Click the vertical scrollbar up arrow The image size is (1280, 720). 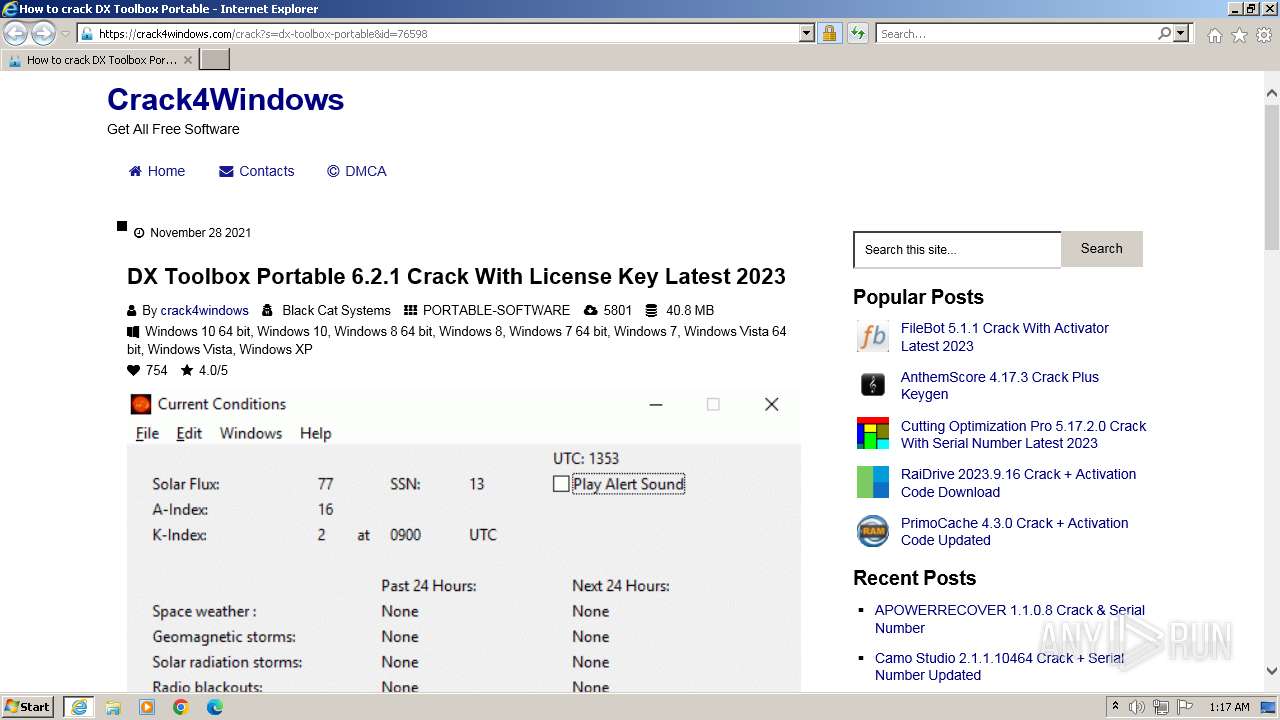tap(1272, 93)
